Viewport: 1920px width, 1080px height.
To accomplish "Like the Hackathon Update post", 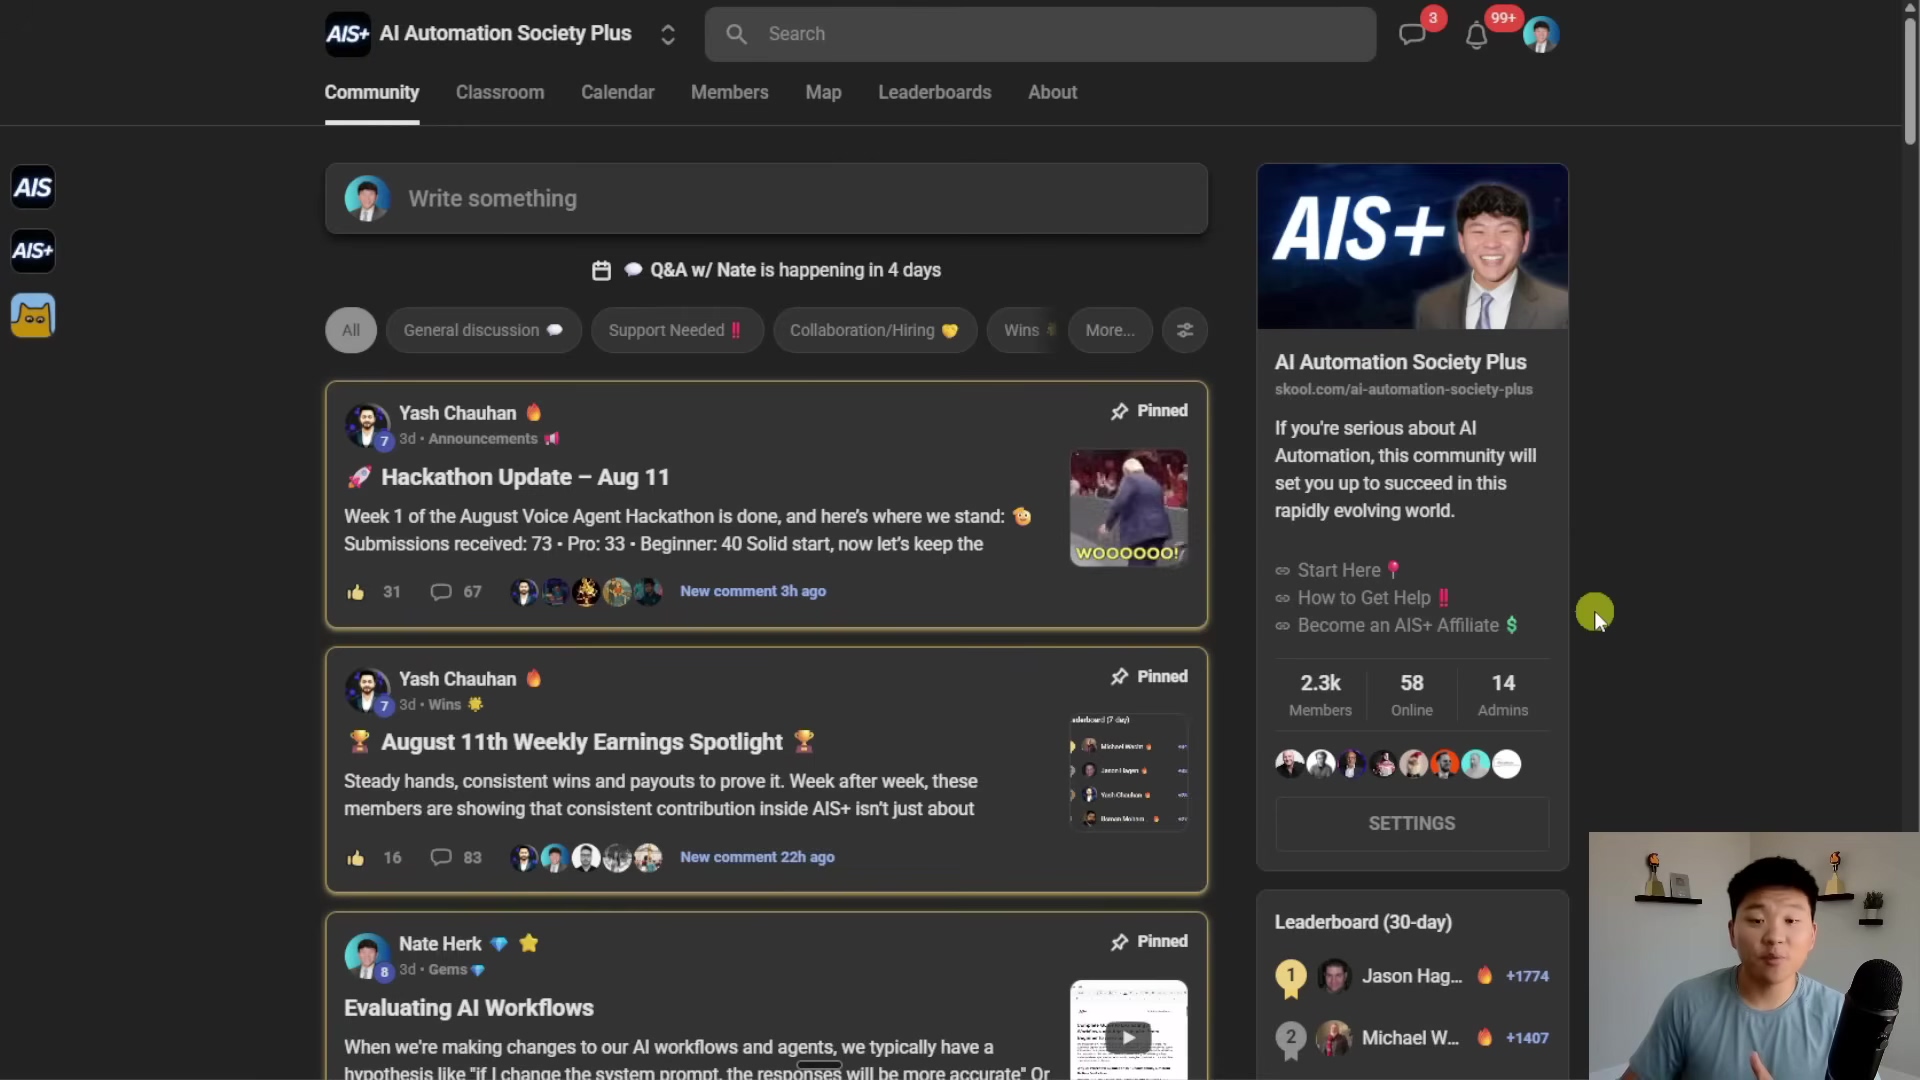I will click(x=356, y=592).
